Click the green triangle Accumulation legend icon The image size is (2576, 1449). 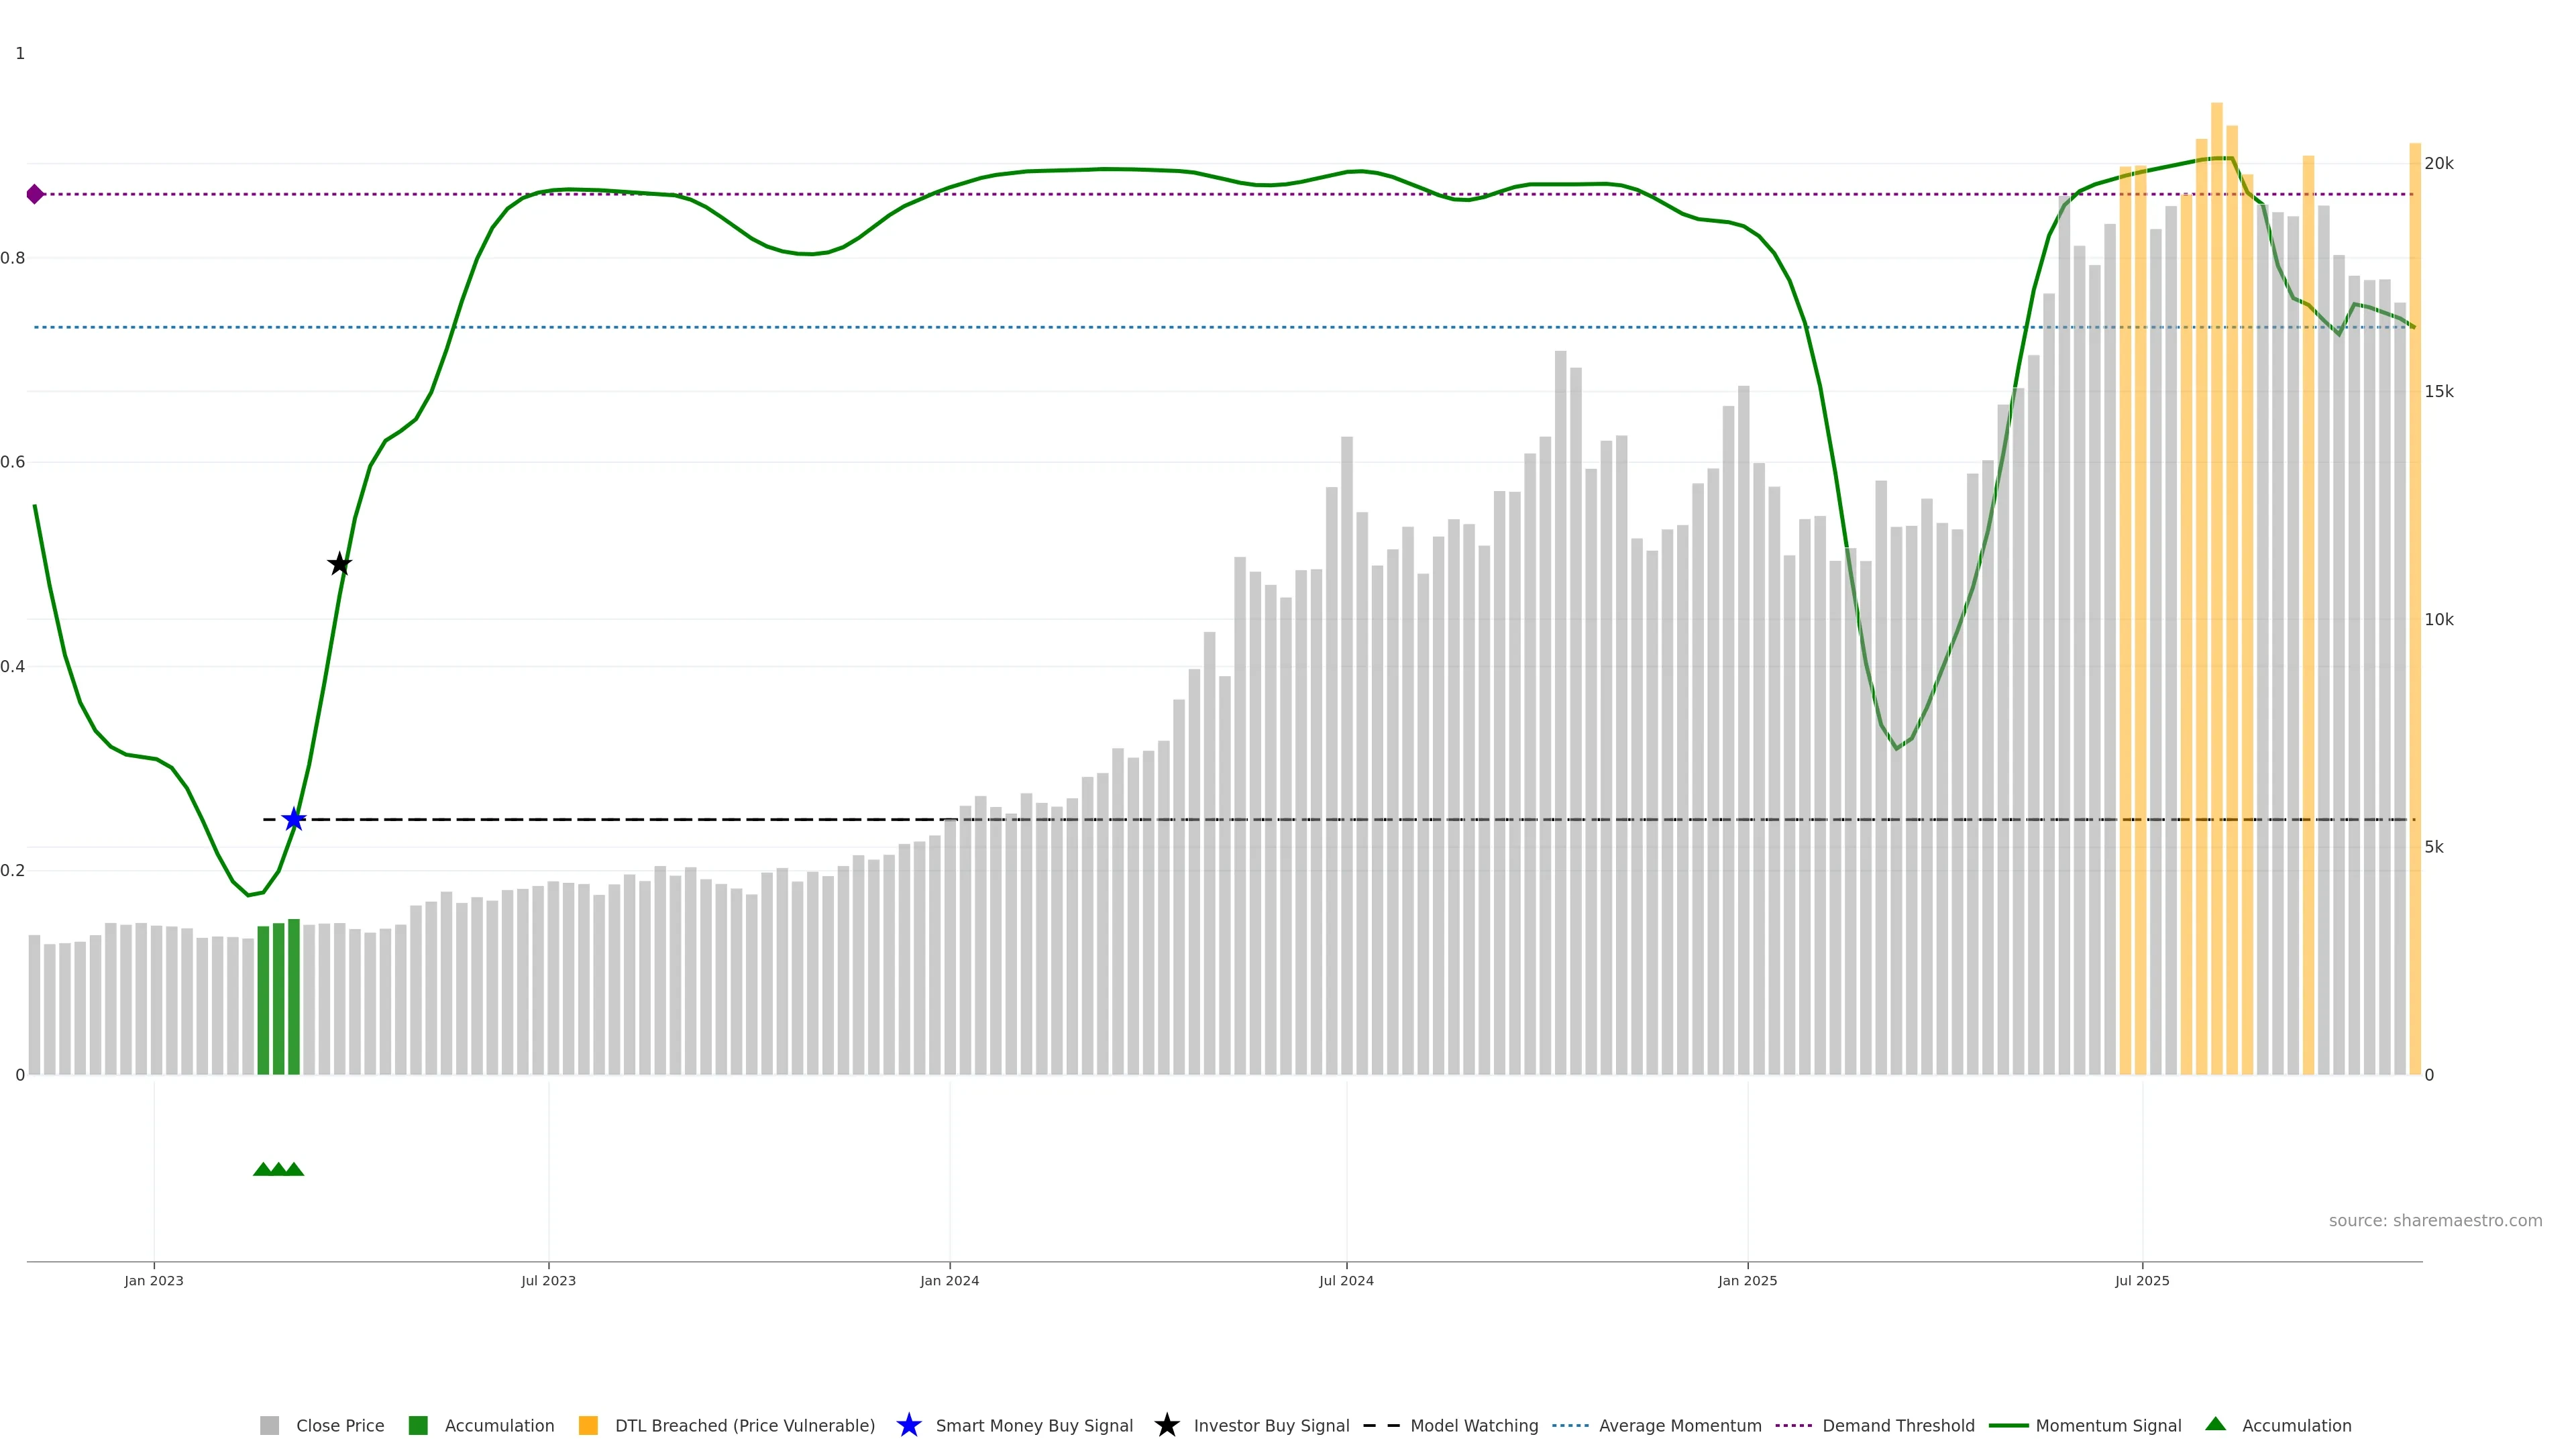2215,1424
